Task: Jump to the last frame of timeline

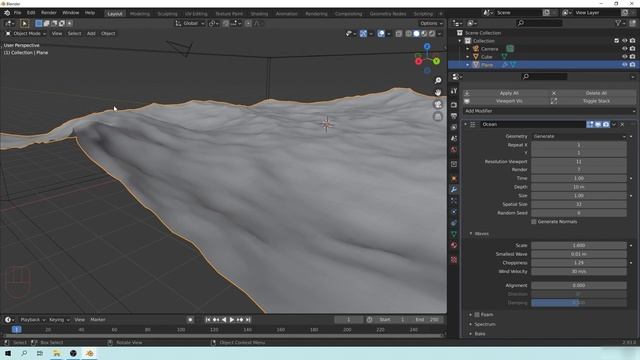Action: click(x=248, y=320)
